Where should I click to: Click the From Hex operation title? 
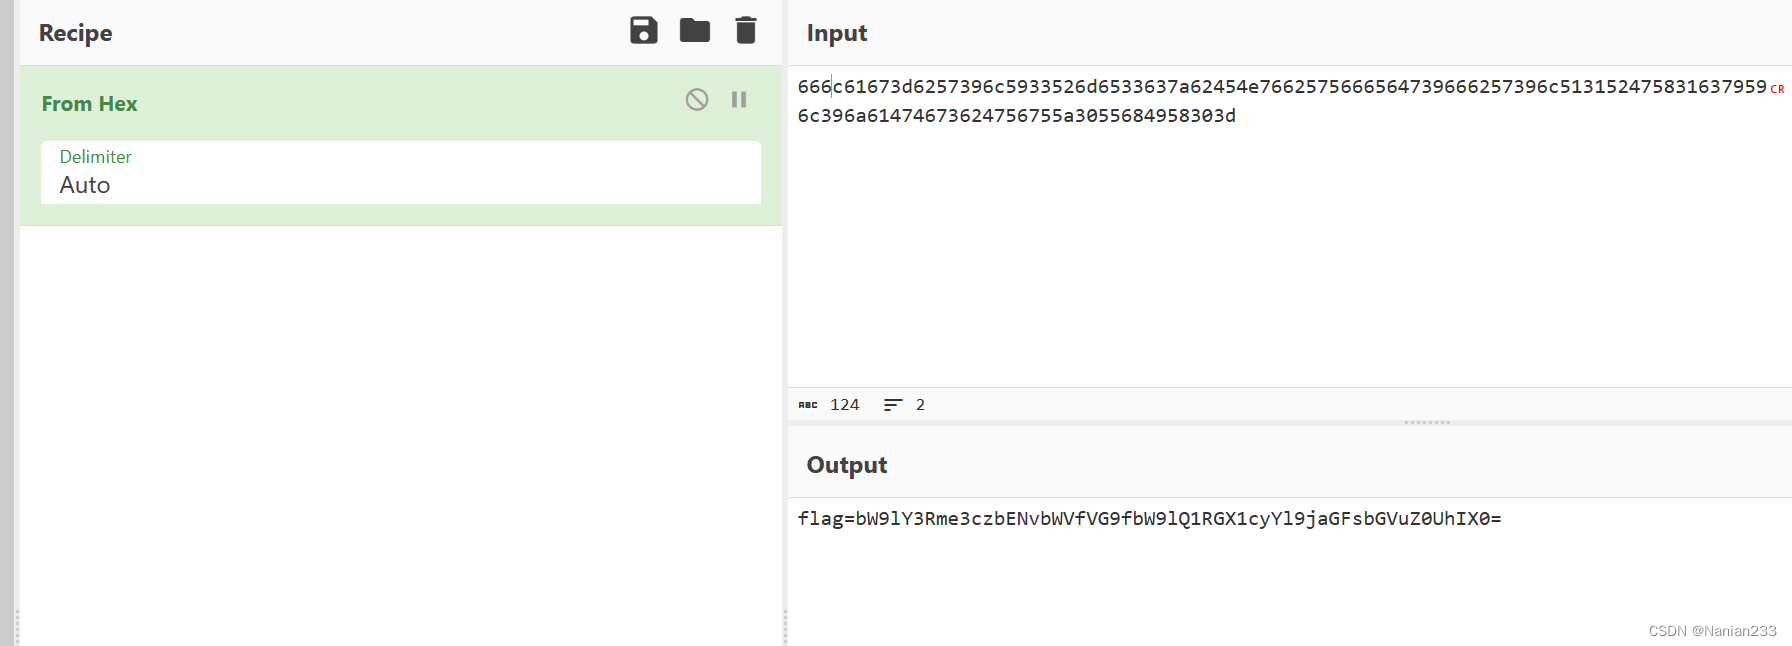click(x=89, y=104)
